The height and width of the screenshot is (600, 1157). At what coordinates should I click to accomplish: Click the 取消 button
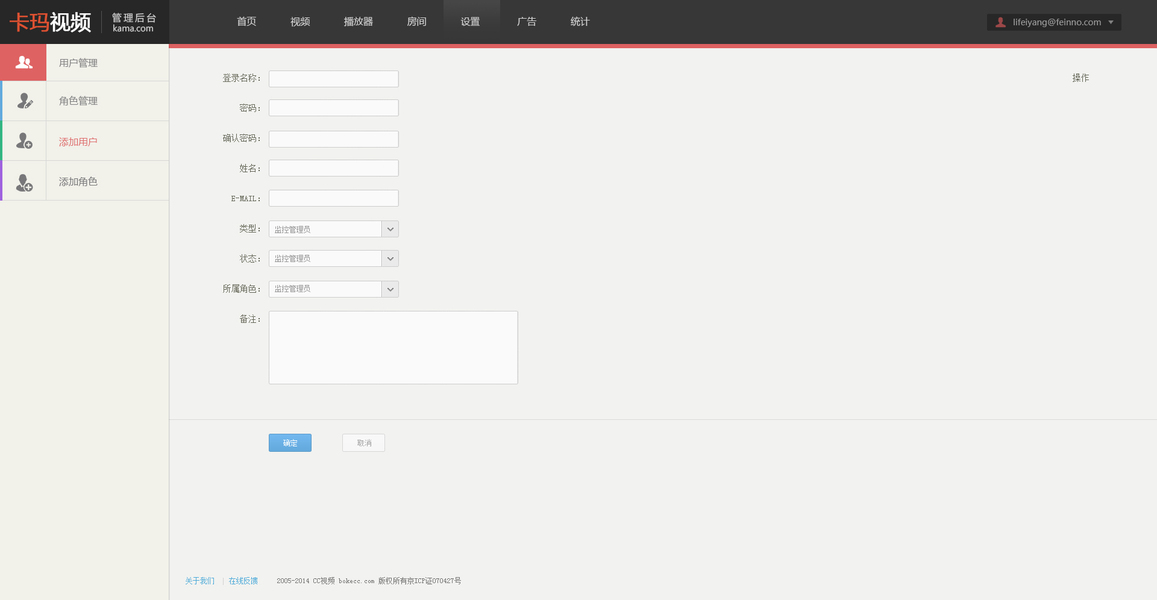click(364, 443)
